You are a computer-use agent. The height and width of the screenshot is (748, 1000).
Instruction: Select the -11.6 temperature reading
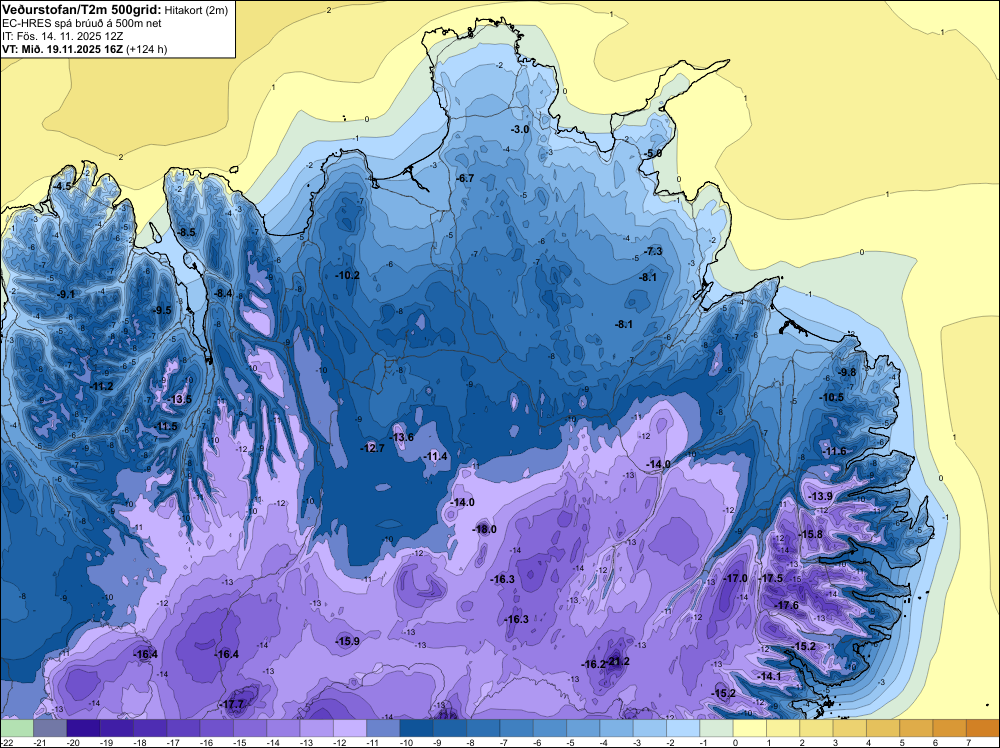point(834,451)
